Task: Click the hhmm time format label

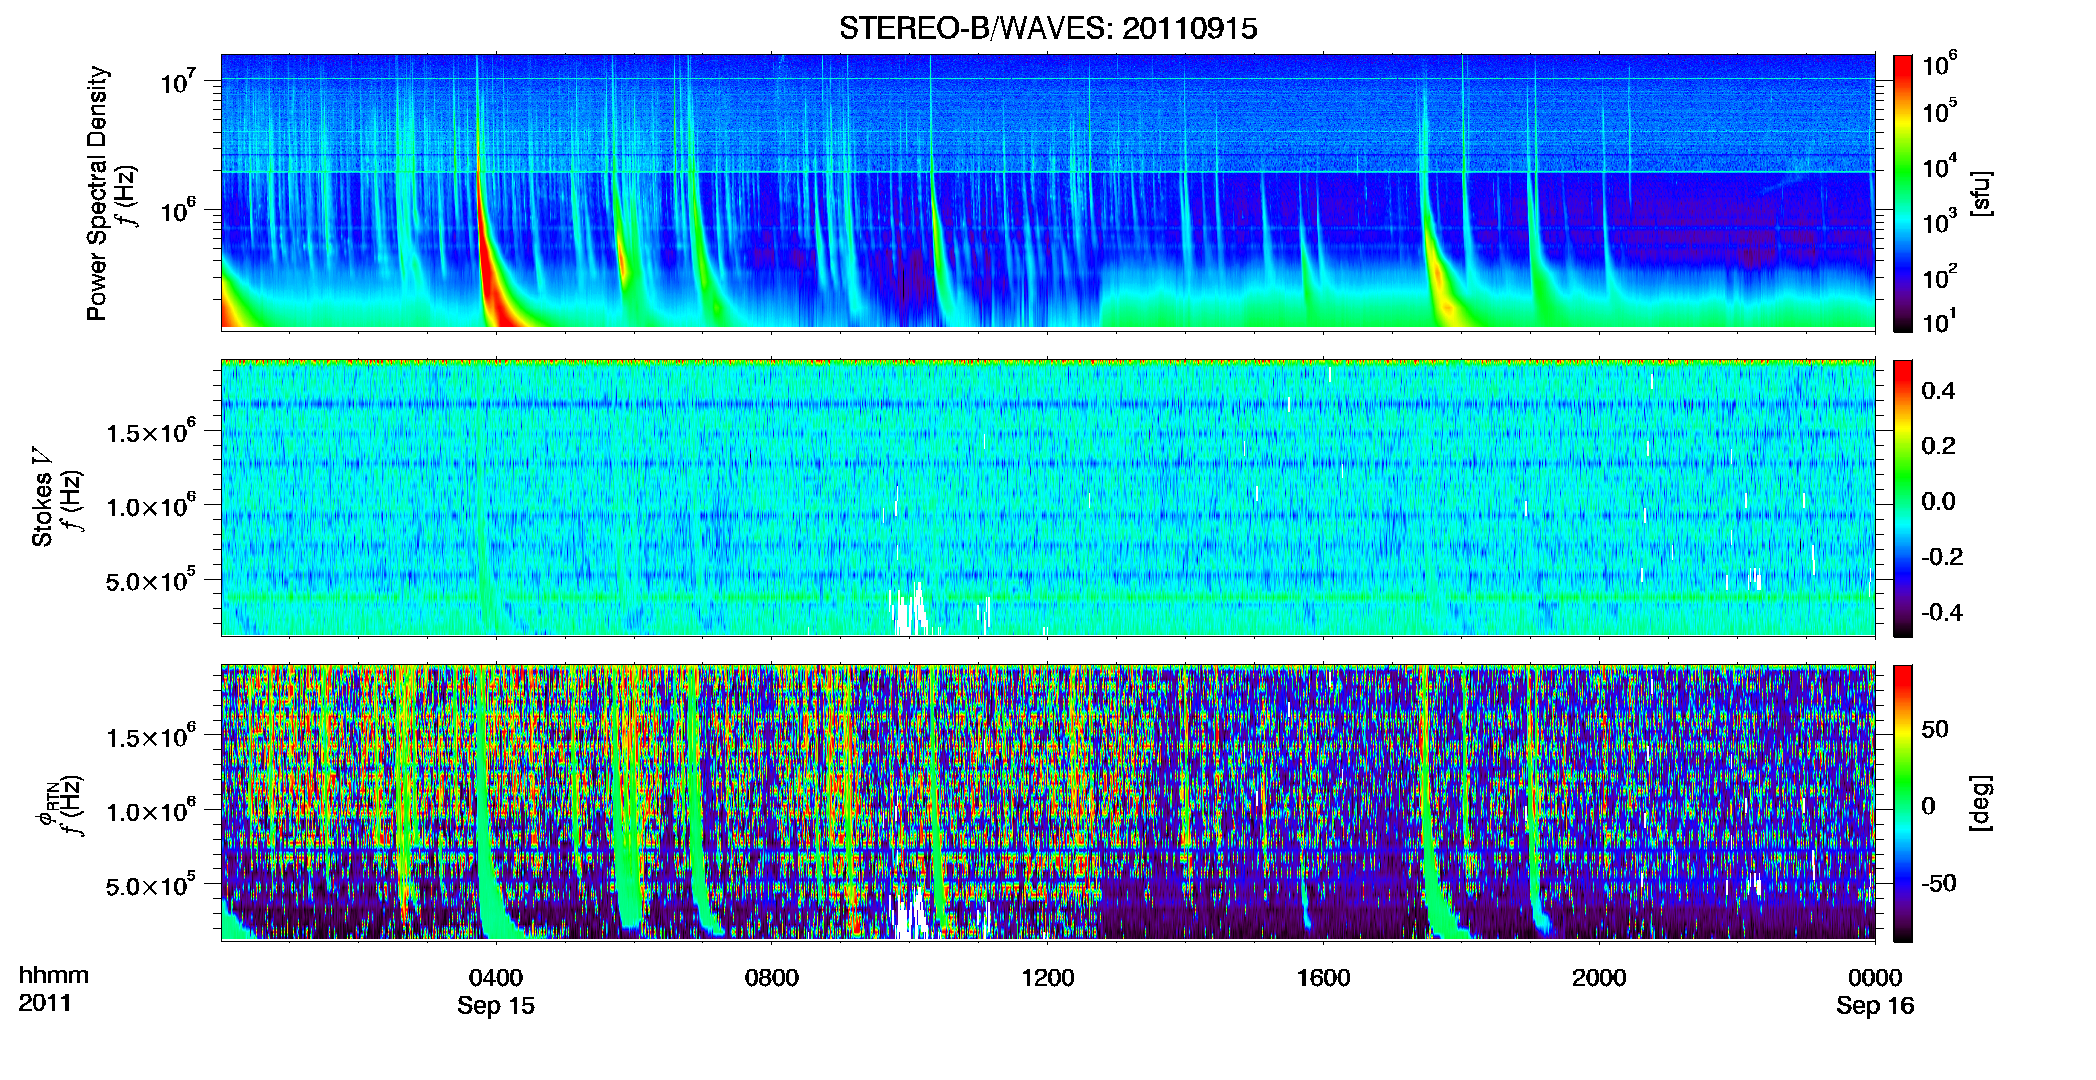Action: click(x=54, y=976)
